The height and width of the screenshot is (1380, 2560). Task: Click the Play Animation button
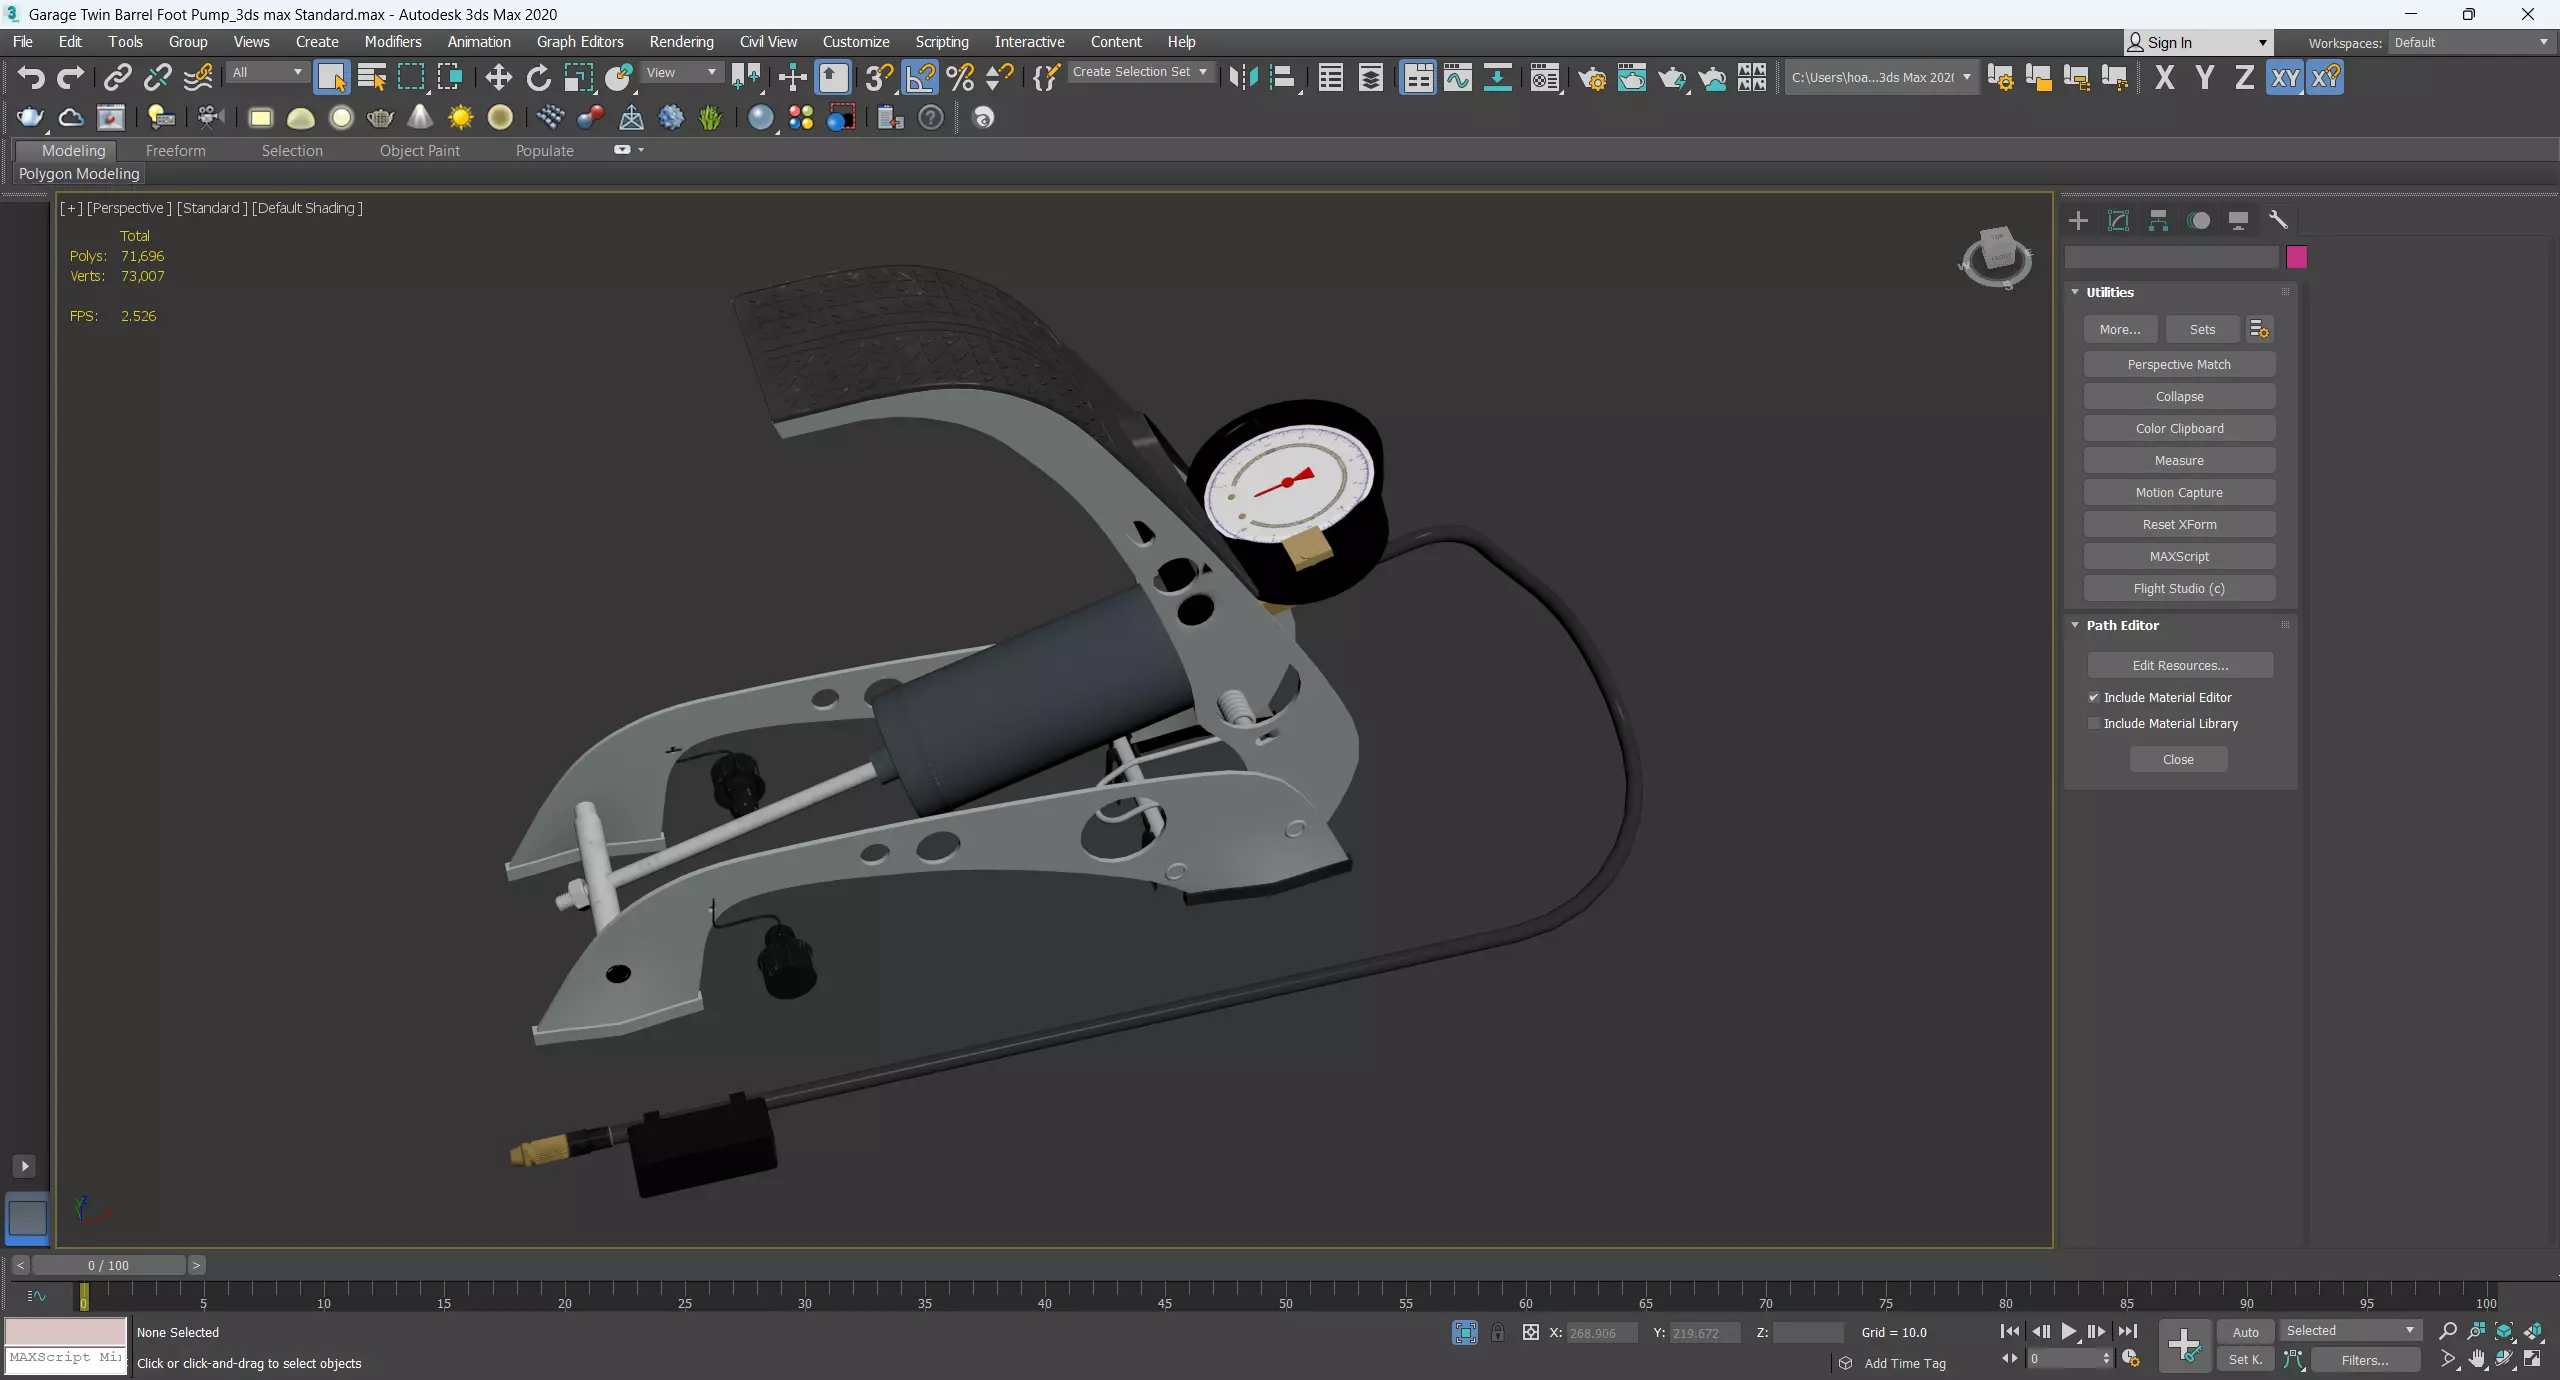[2068, 1331]
